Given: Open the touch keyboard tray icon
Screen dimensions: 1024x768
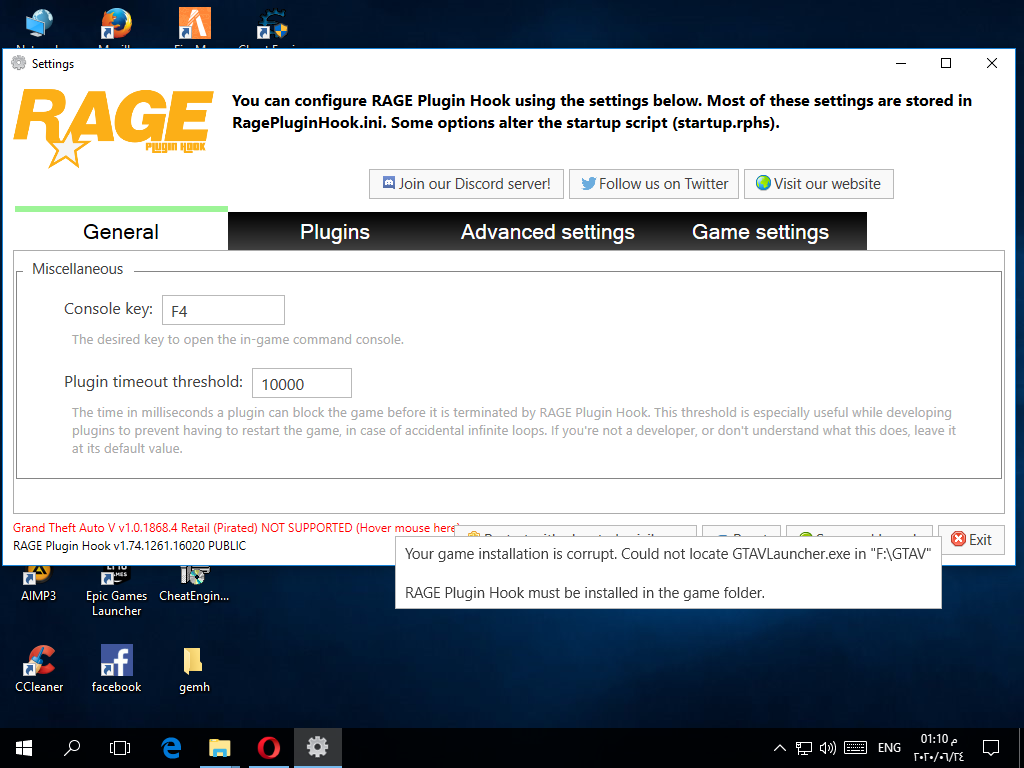Looking at the screenshot, I should click(856, 748).
